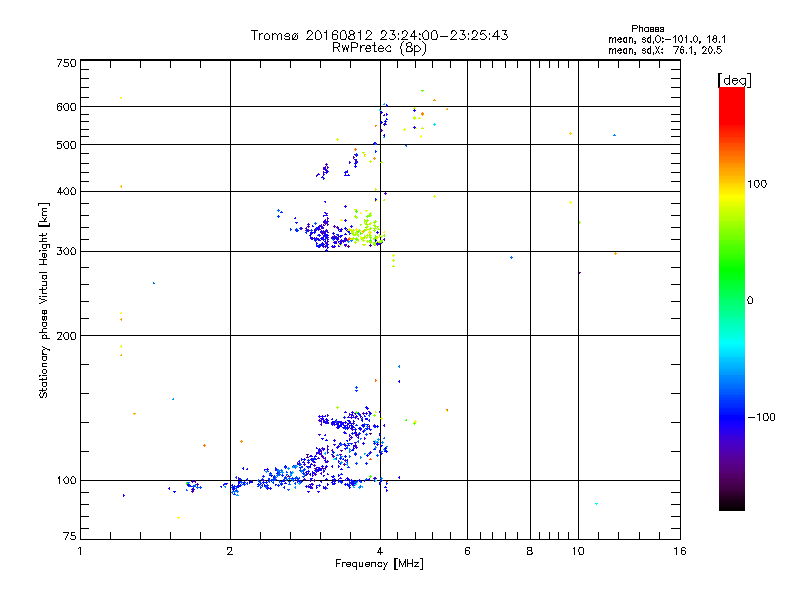Click the 'Frequency [MHz]' axis label
800x600 pixels.
coord(379,564)
